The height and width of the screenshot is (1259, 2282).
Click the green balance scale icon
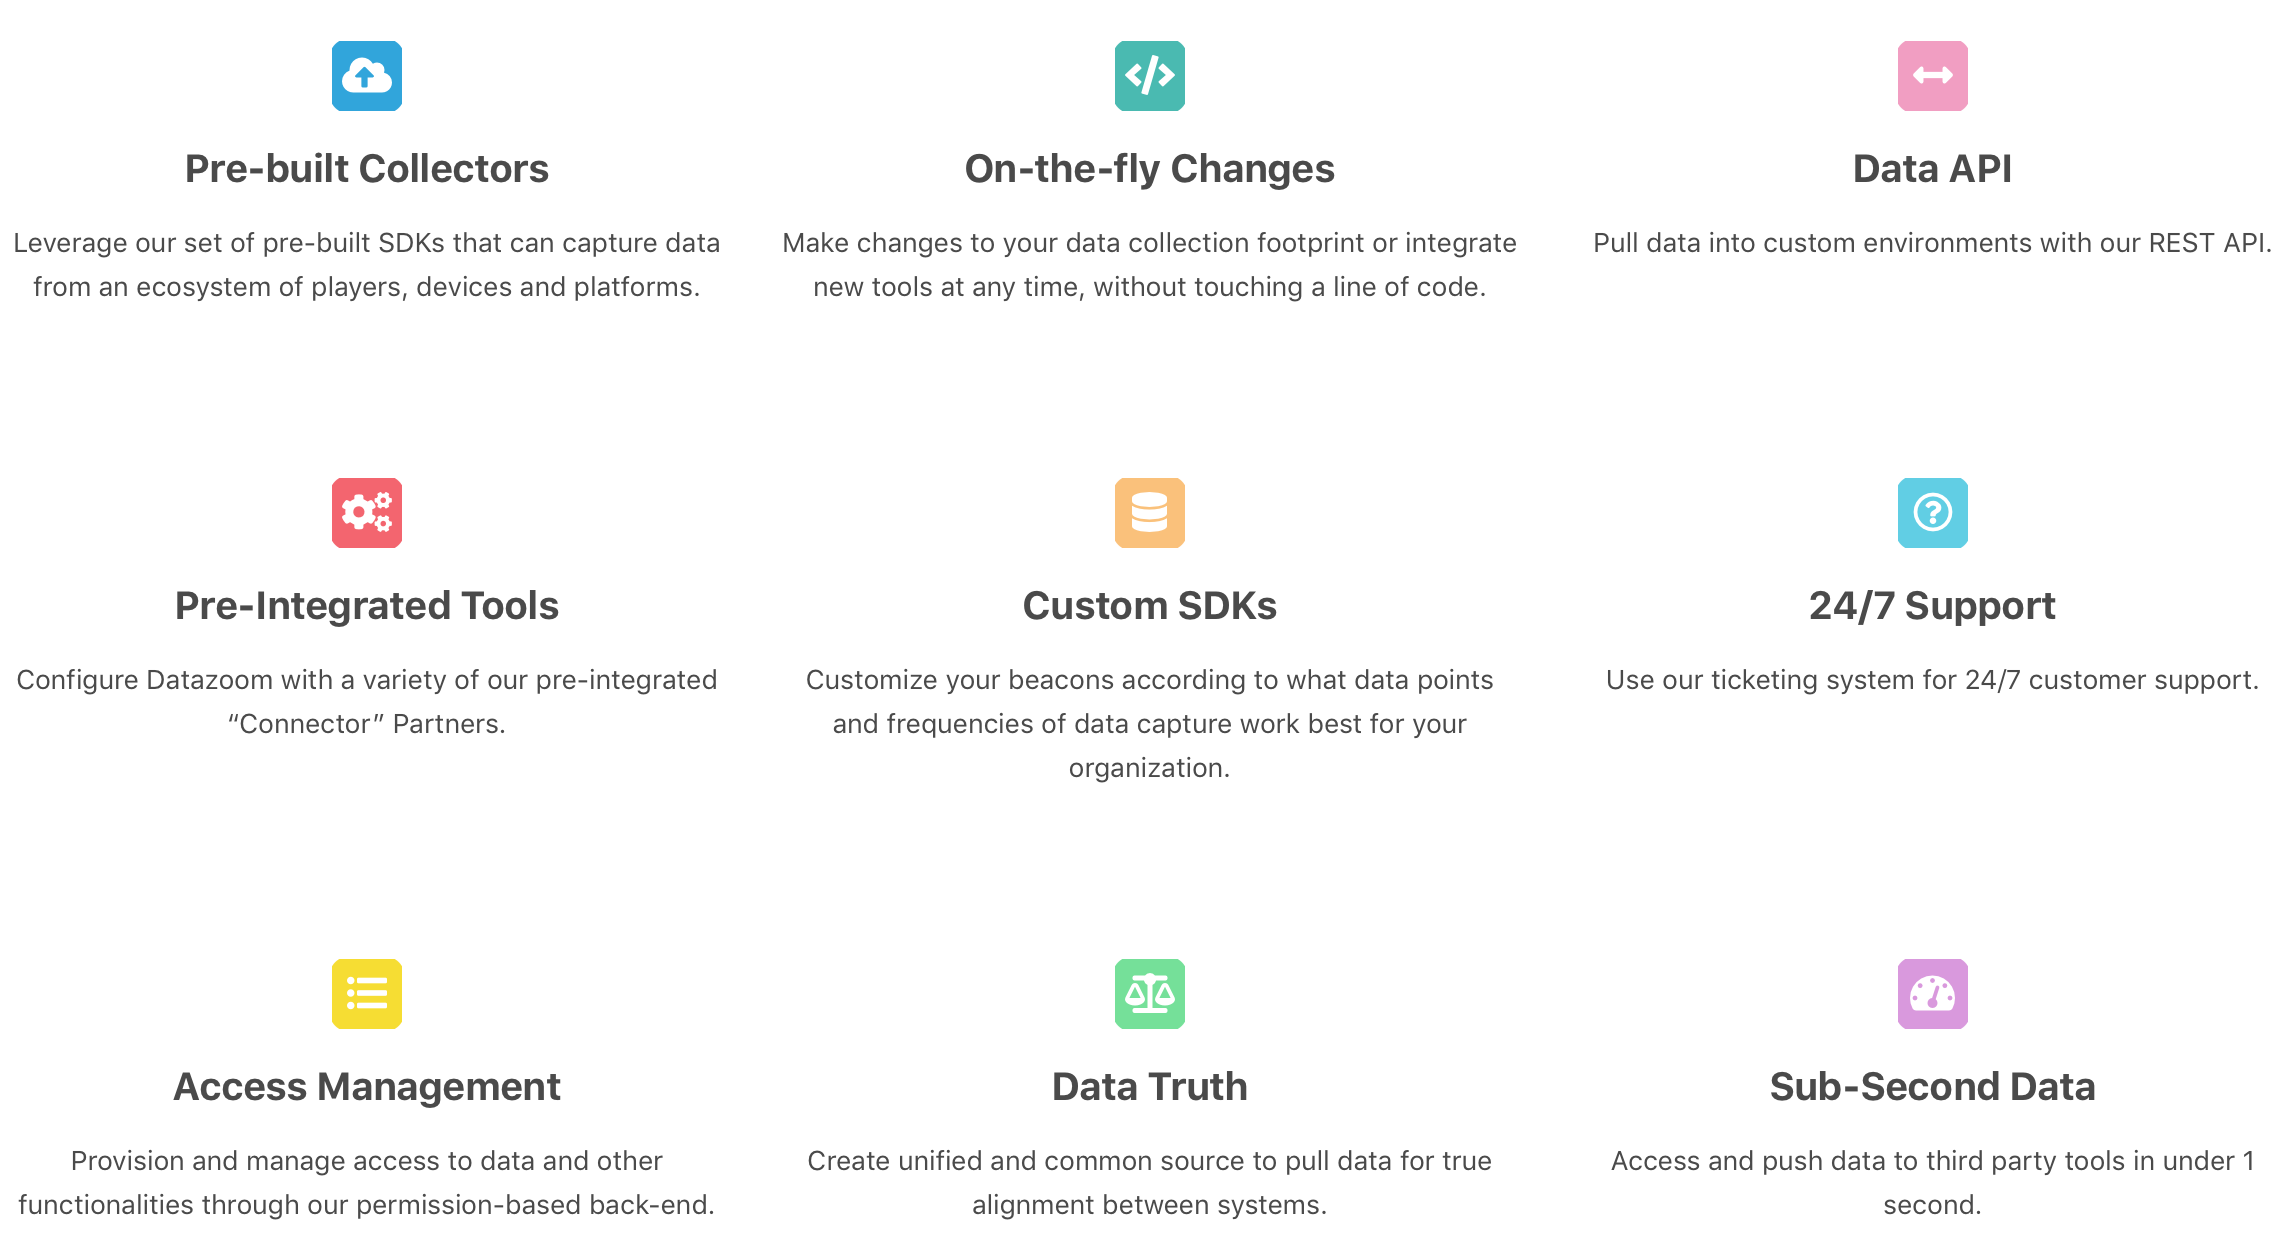1150,994
